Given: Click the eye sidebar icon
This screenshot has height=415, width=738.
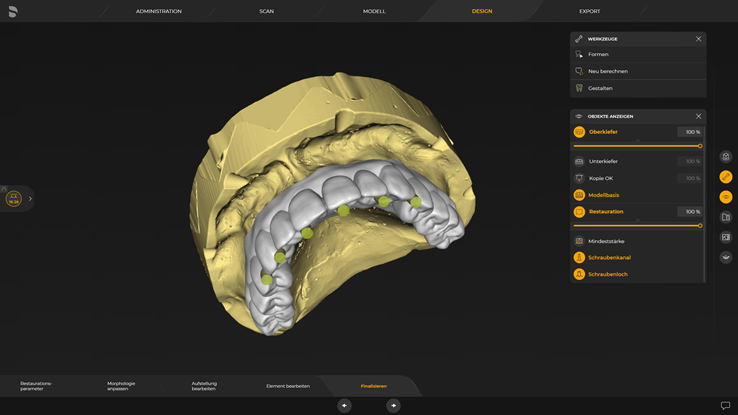Looking at the screenshot, I should [x=726, y=197].
